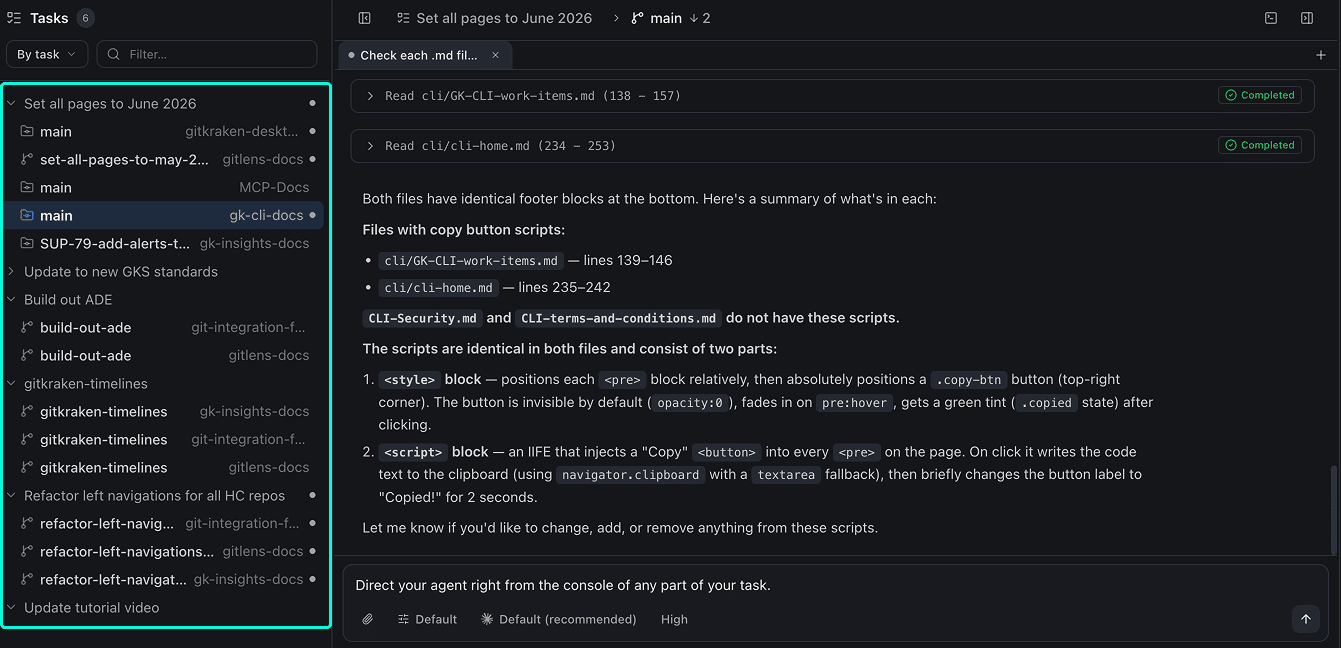The height and width of the screenshot is (648, 1341).
Task: Click the Default mode list icon in composer
Action: (404, 619)
